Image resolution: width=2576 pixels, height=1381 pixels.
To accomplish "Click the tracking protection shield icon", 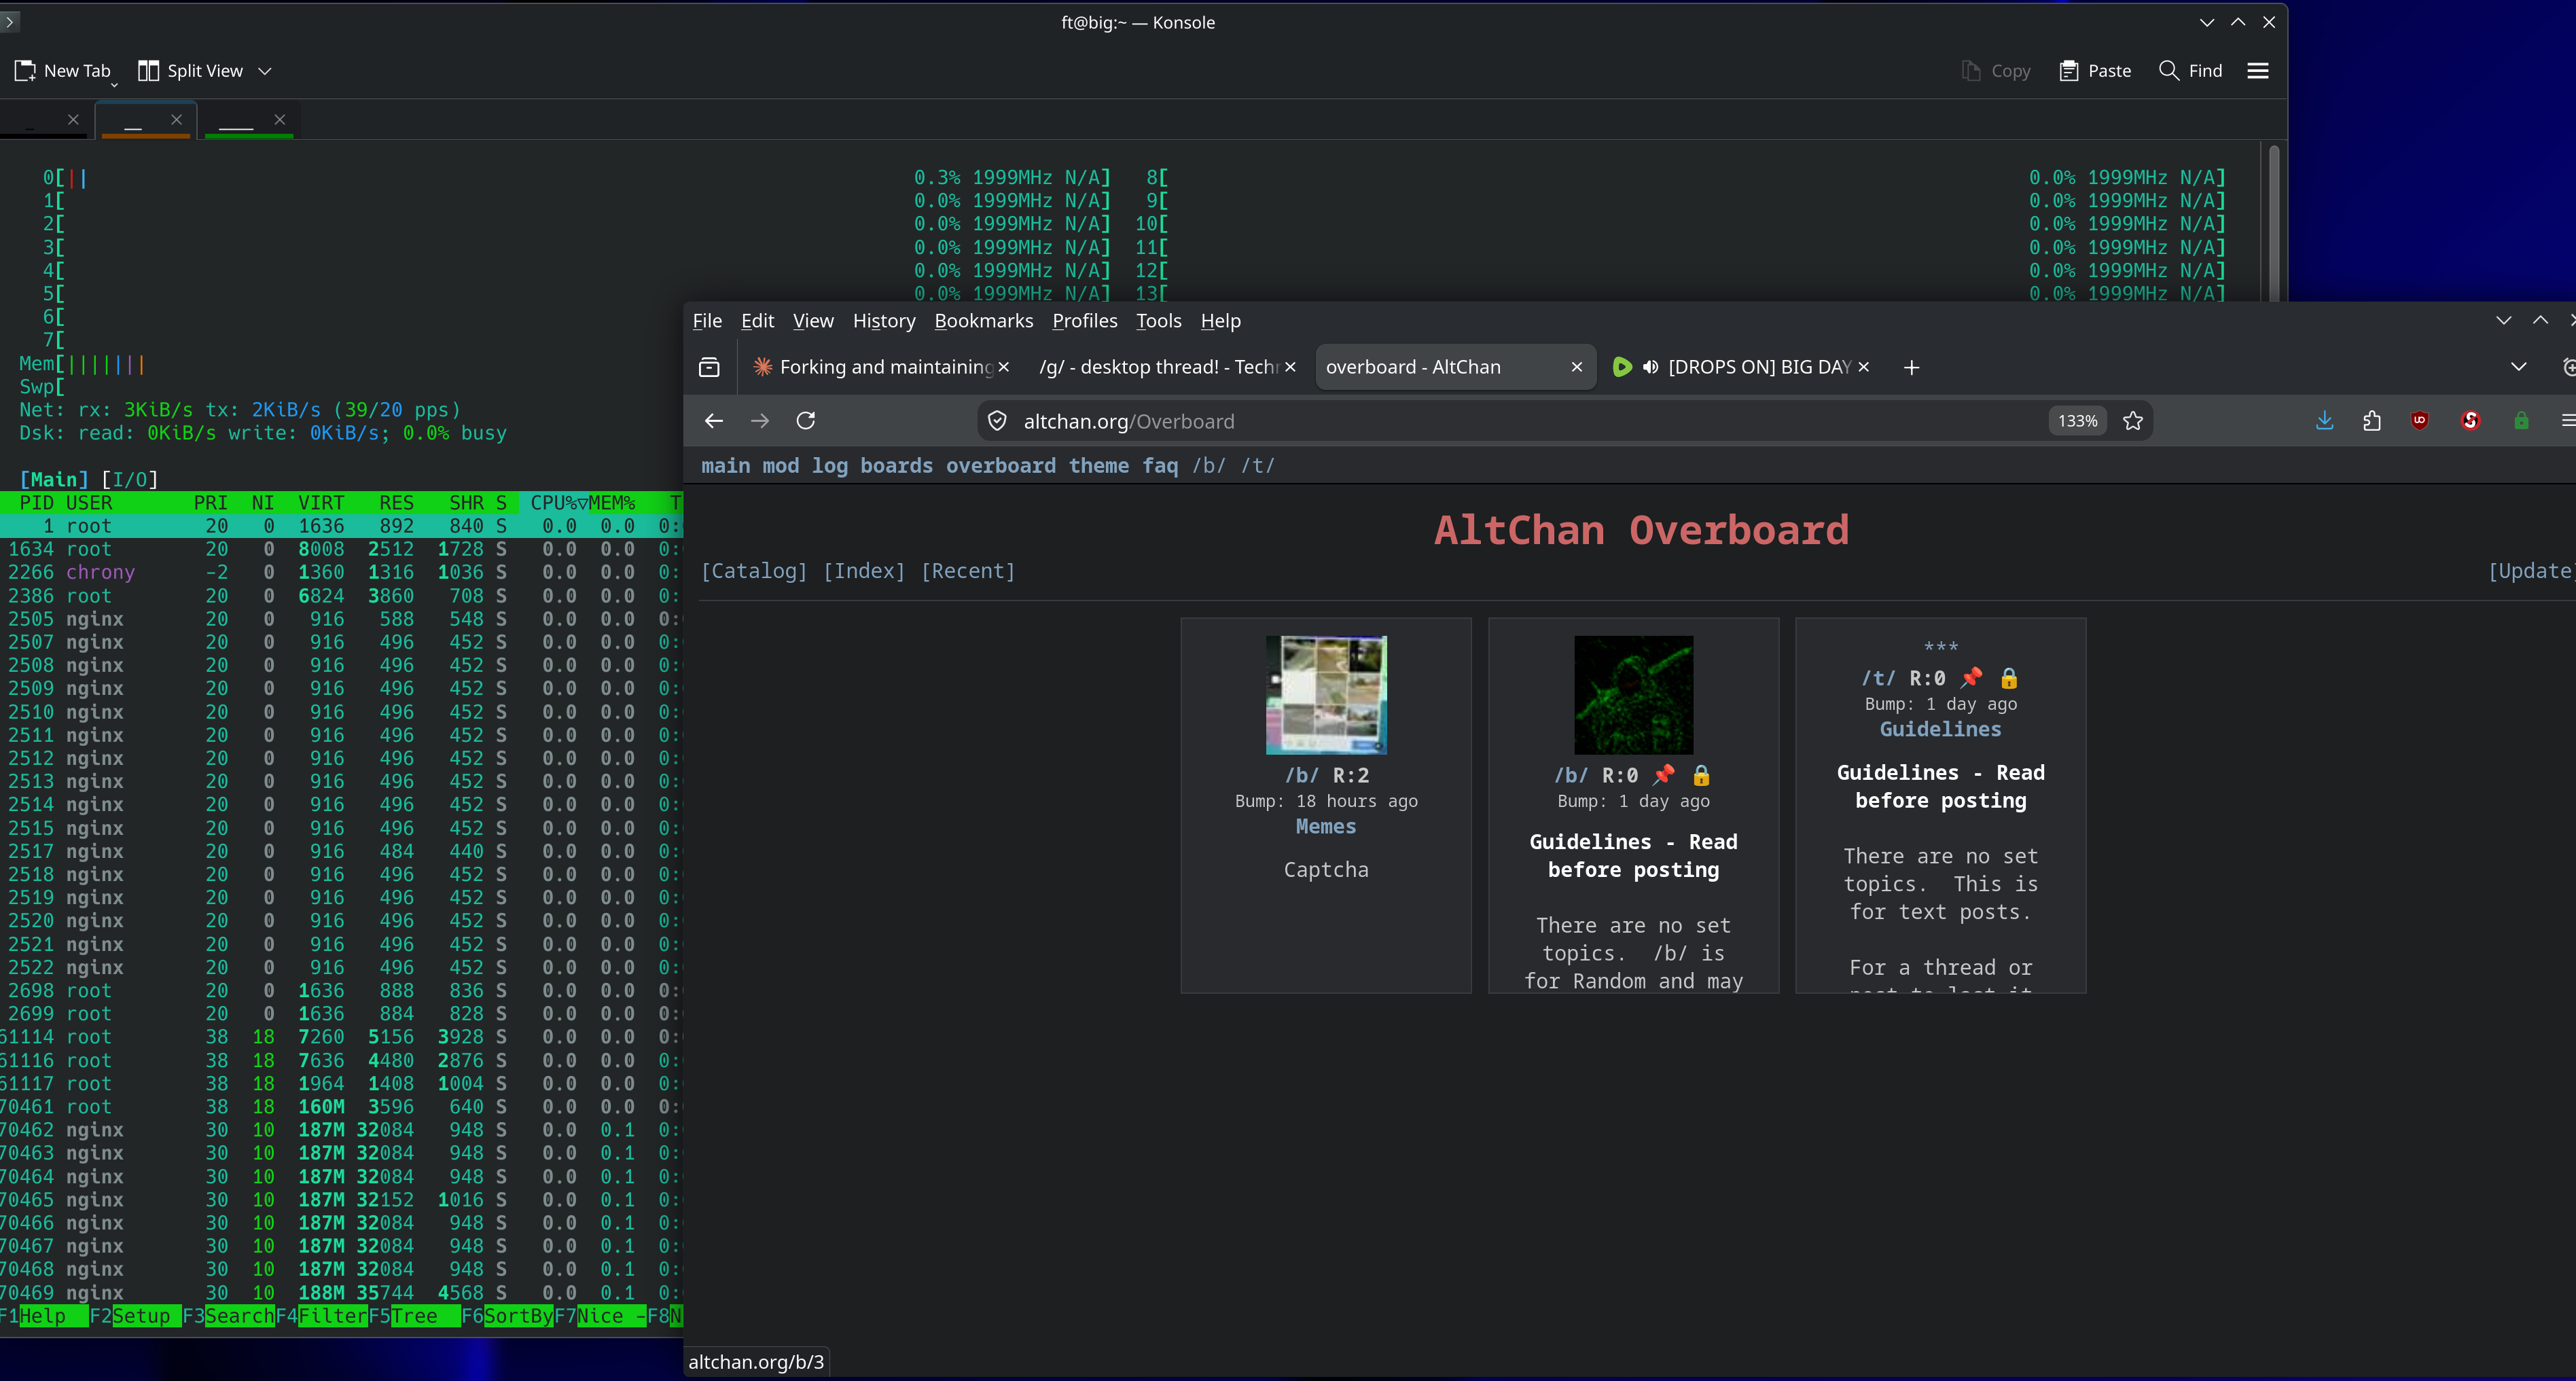I will pos(997,421).
